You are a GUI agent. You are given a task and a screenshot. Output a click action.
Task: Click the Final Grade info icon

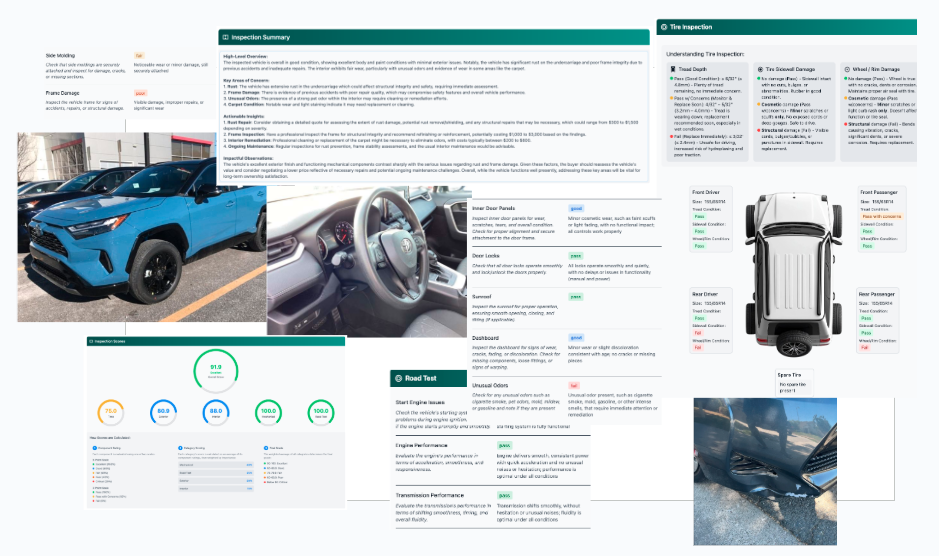[x=266, y=448]
